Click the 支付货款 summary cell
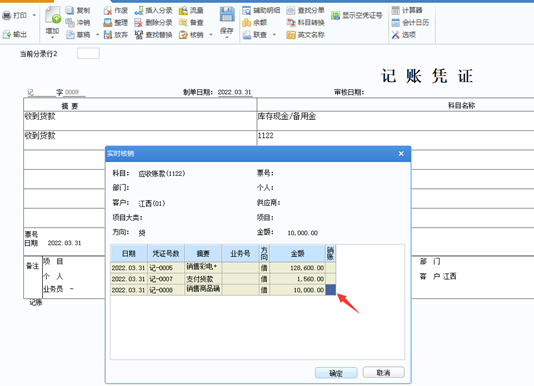Viewport: 534px width, 386px height. click(203, 279)
